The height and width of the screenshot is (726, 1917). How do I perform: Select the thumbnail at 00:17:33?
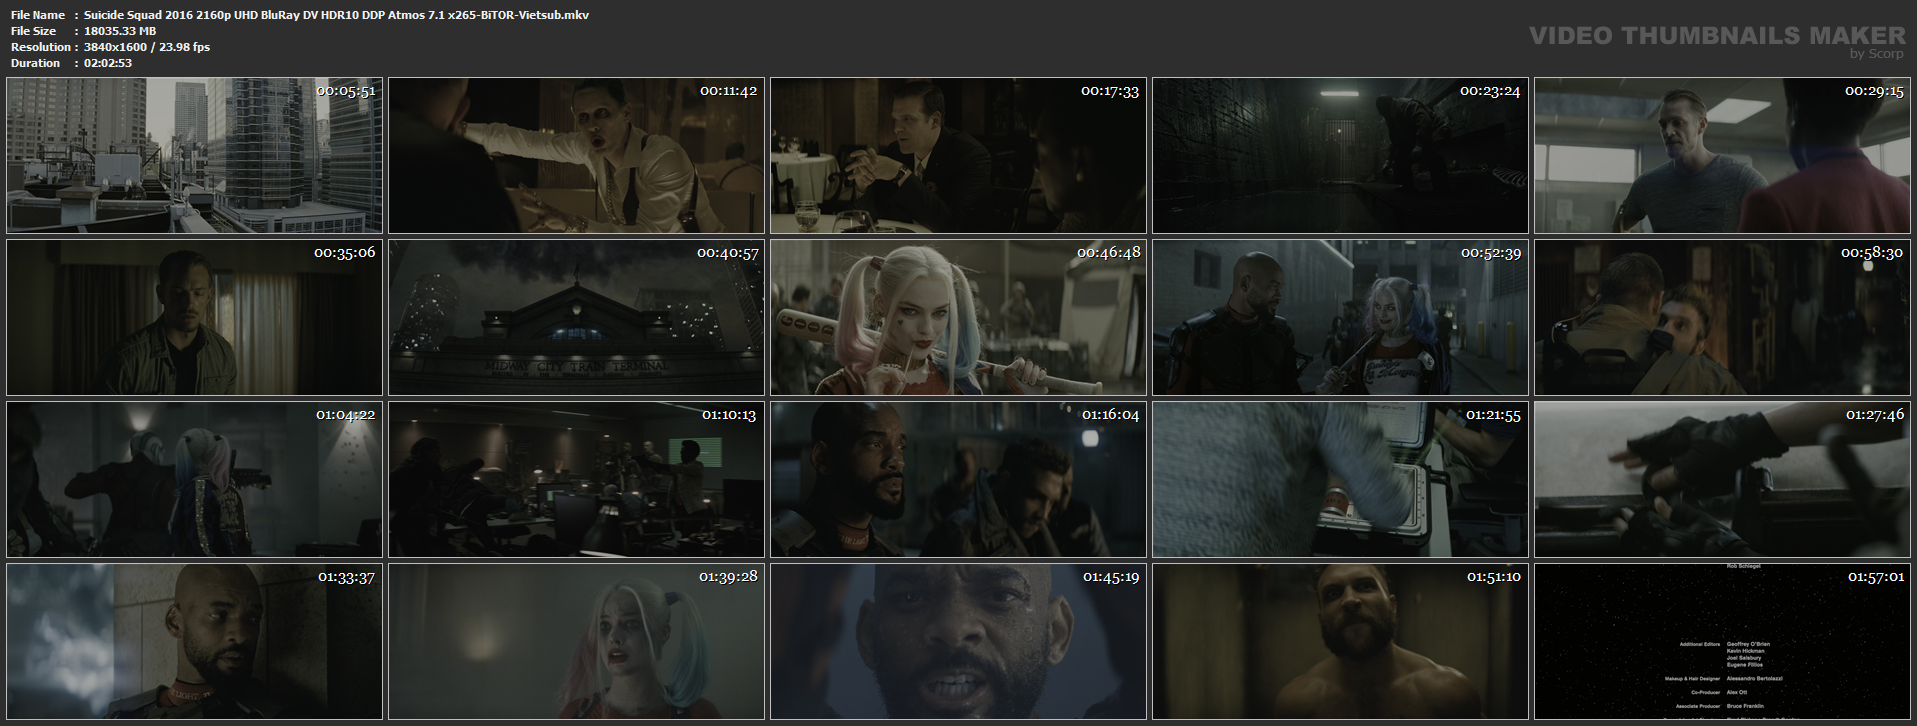click(958, 155)
